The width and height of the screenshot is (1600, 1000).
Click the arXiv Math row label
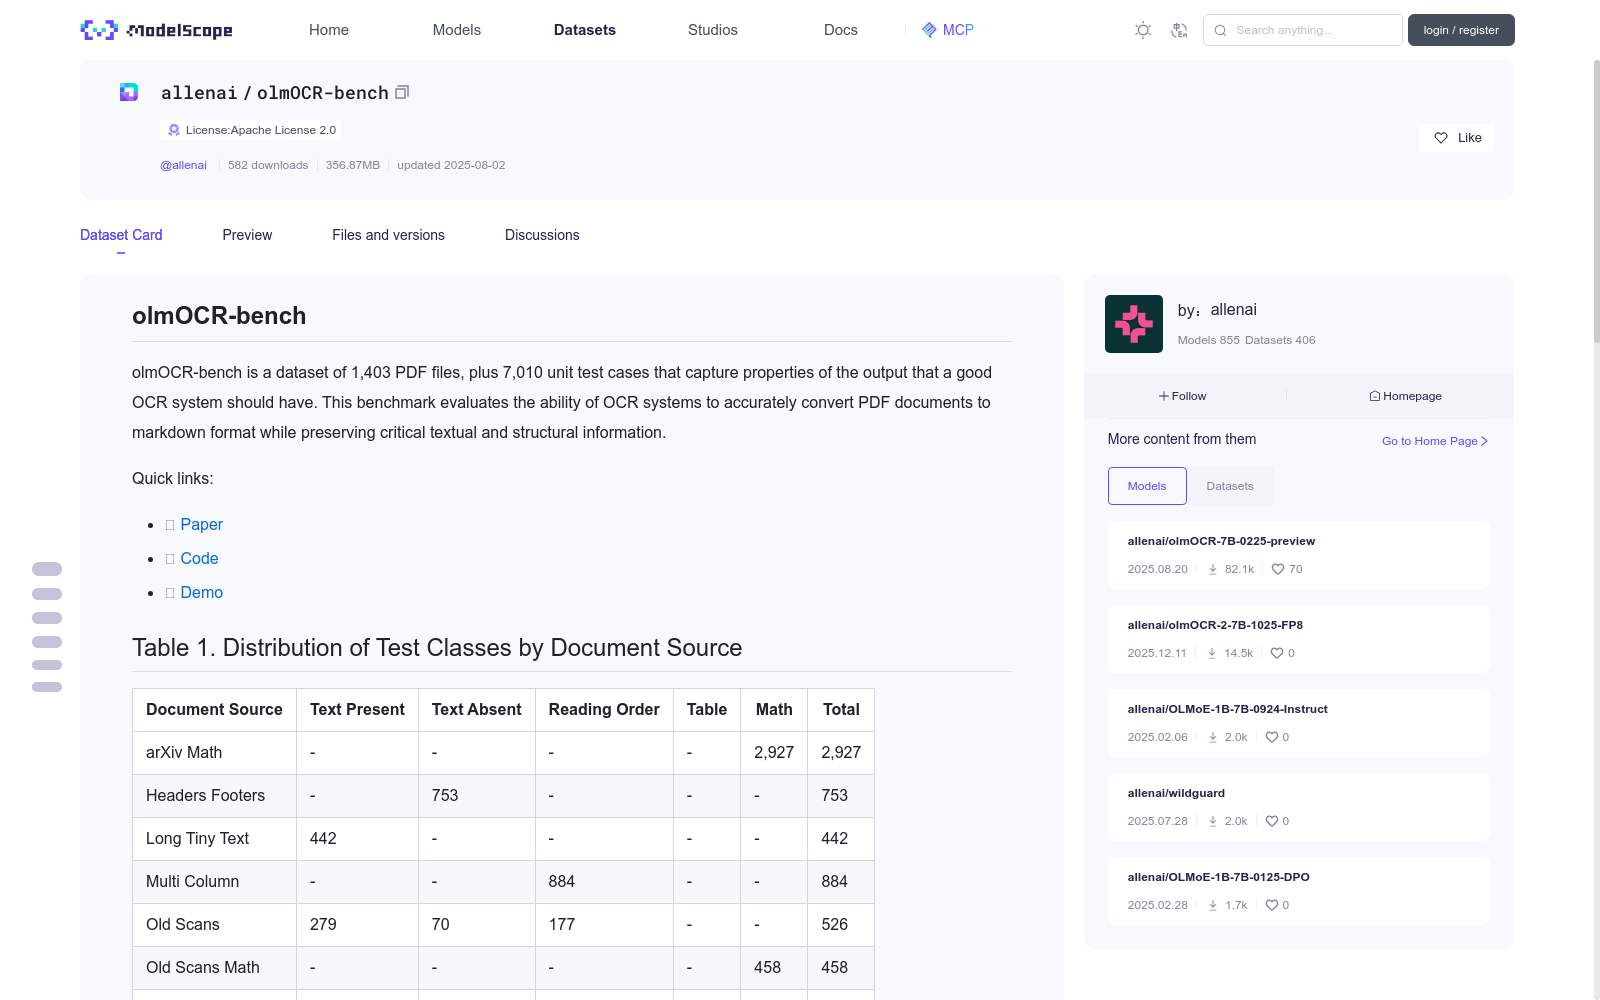click(x=184, y=753)
